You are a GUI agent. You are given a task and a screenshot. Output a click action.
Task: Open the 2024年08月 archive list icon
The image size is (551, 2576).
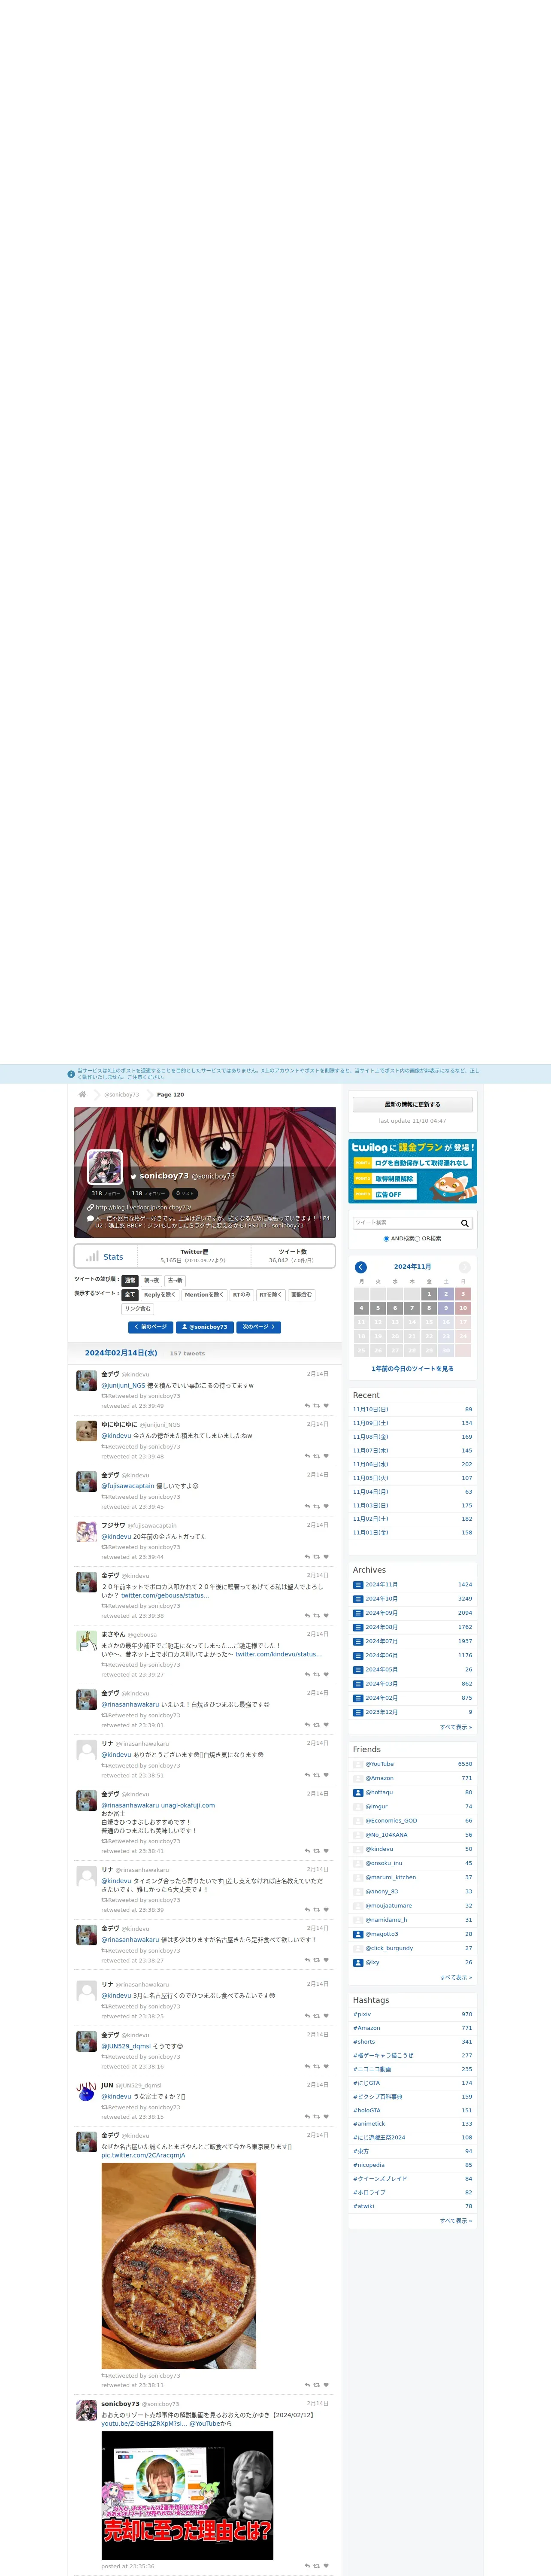pyautogui.click(x=358, y=1627)
